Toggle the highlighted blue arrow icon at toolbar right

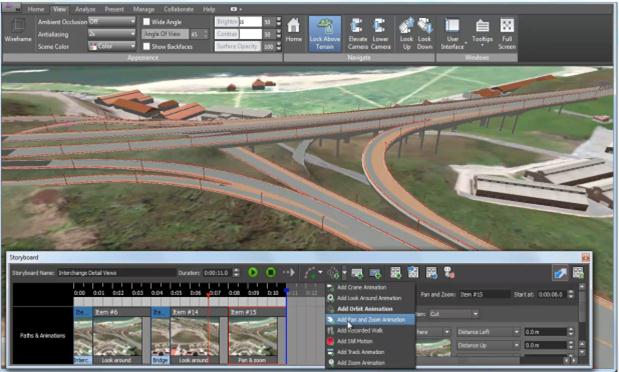(560, 272)
